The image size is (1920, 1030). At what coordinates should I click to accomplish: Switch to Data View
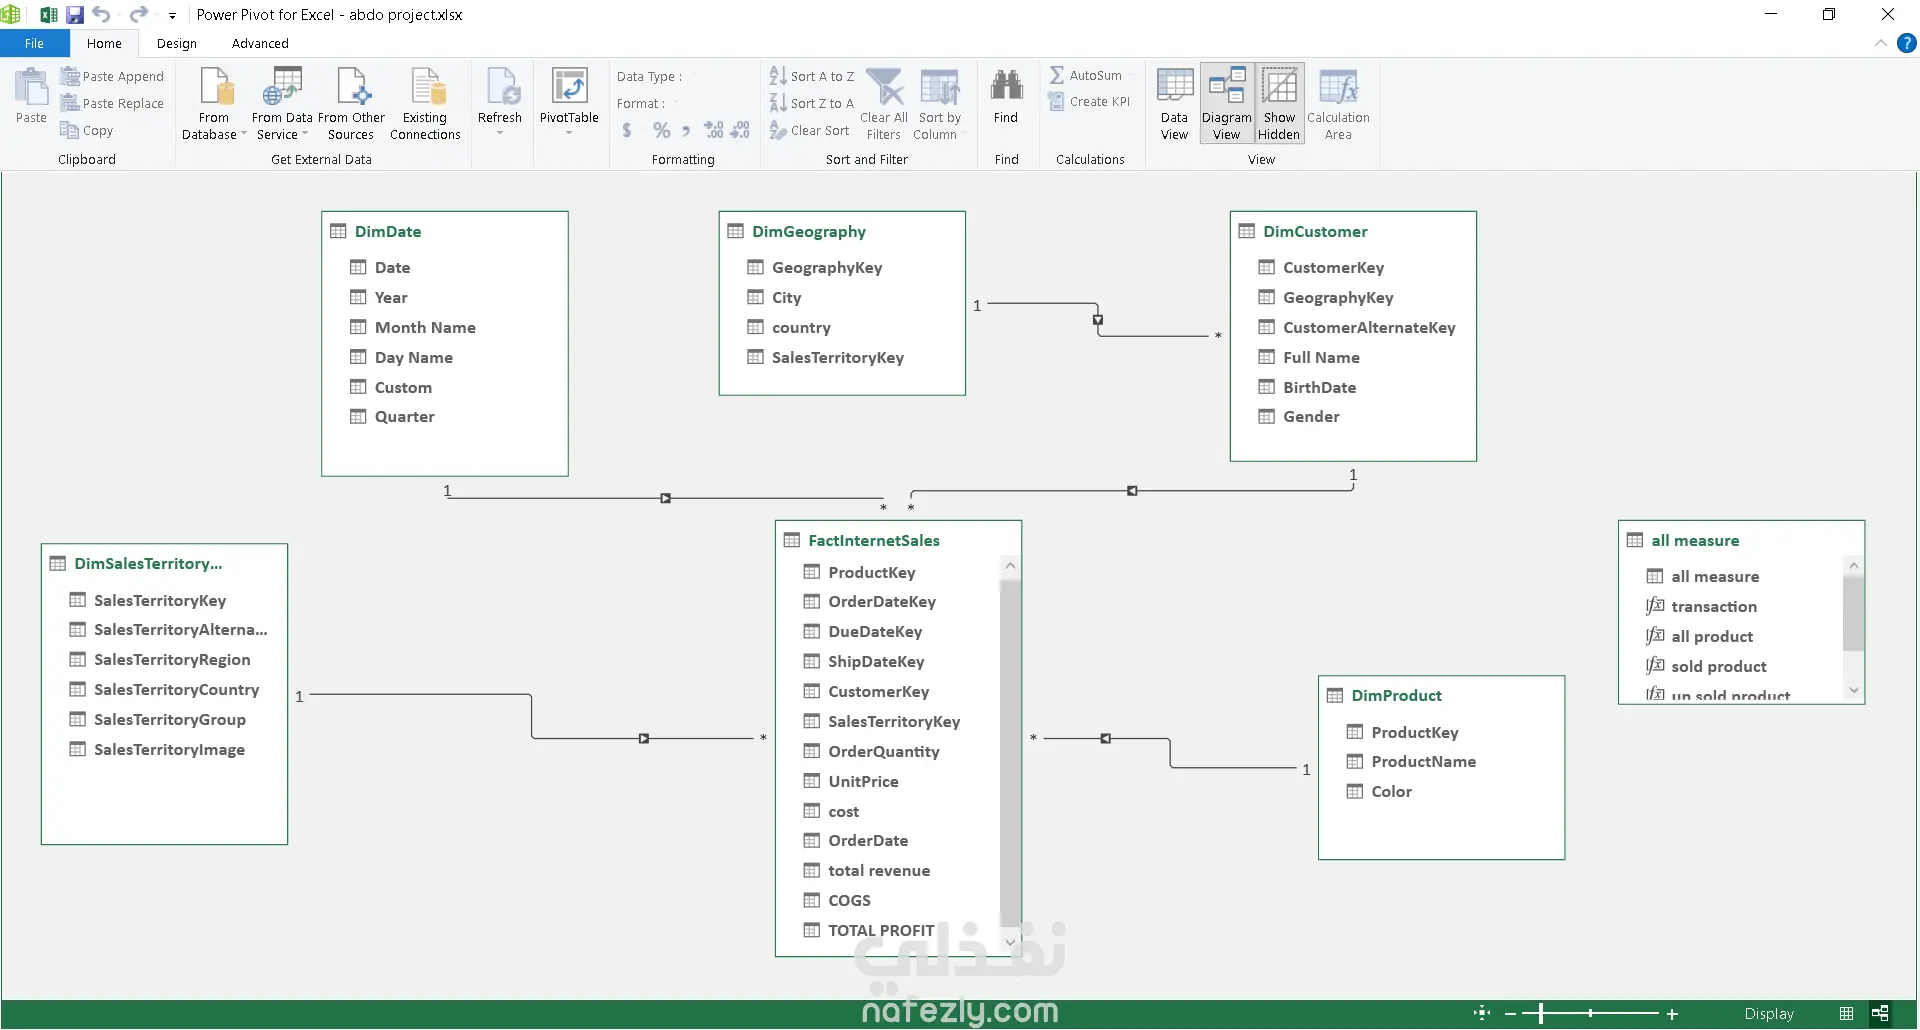click(x=1175, y=104)
